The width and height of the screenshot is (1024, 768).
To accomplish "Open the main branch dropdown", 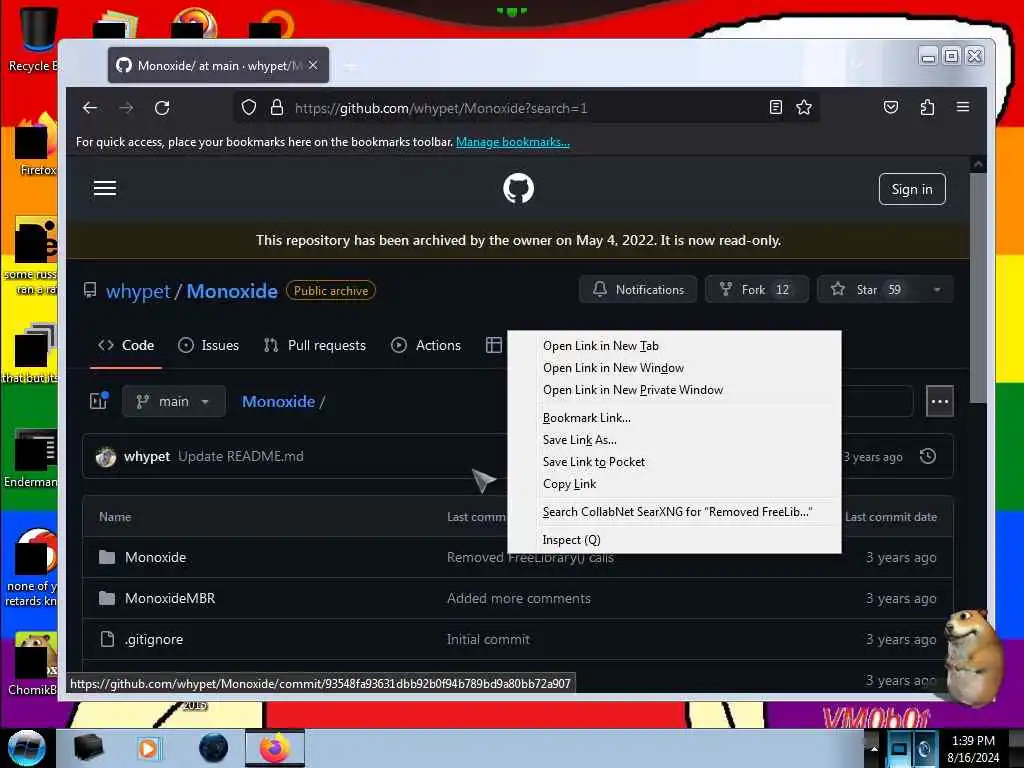I will (x=174, y=401).
